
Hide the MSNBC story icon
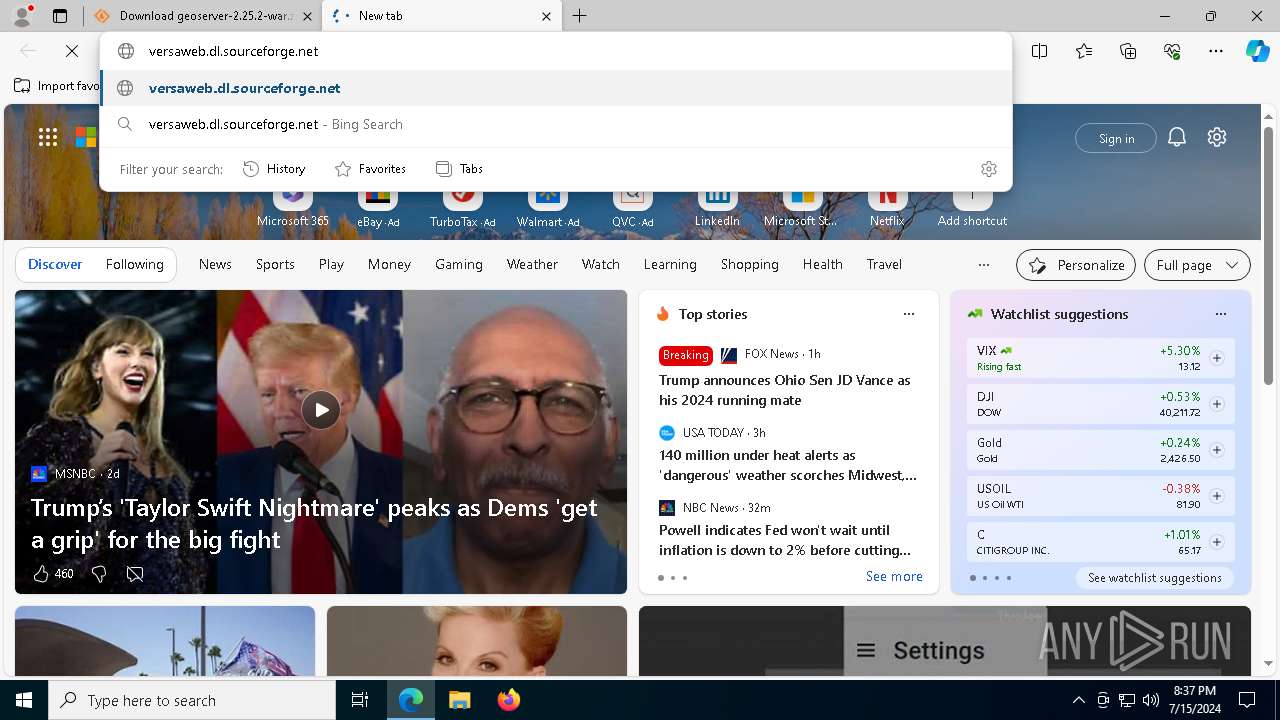(135, 574)
